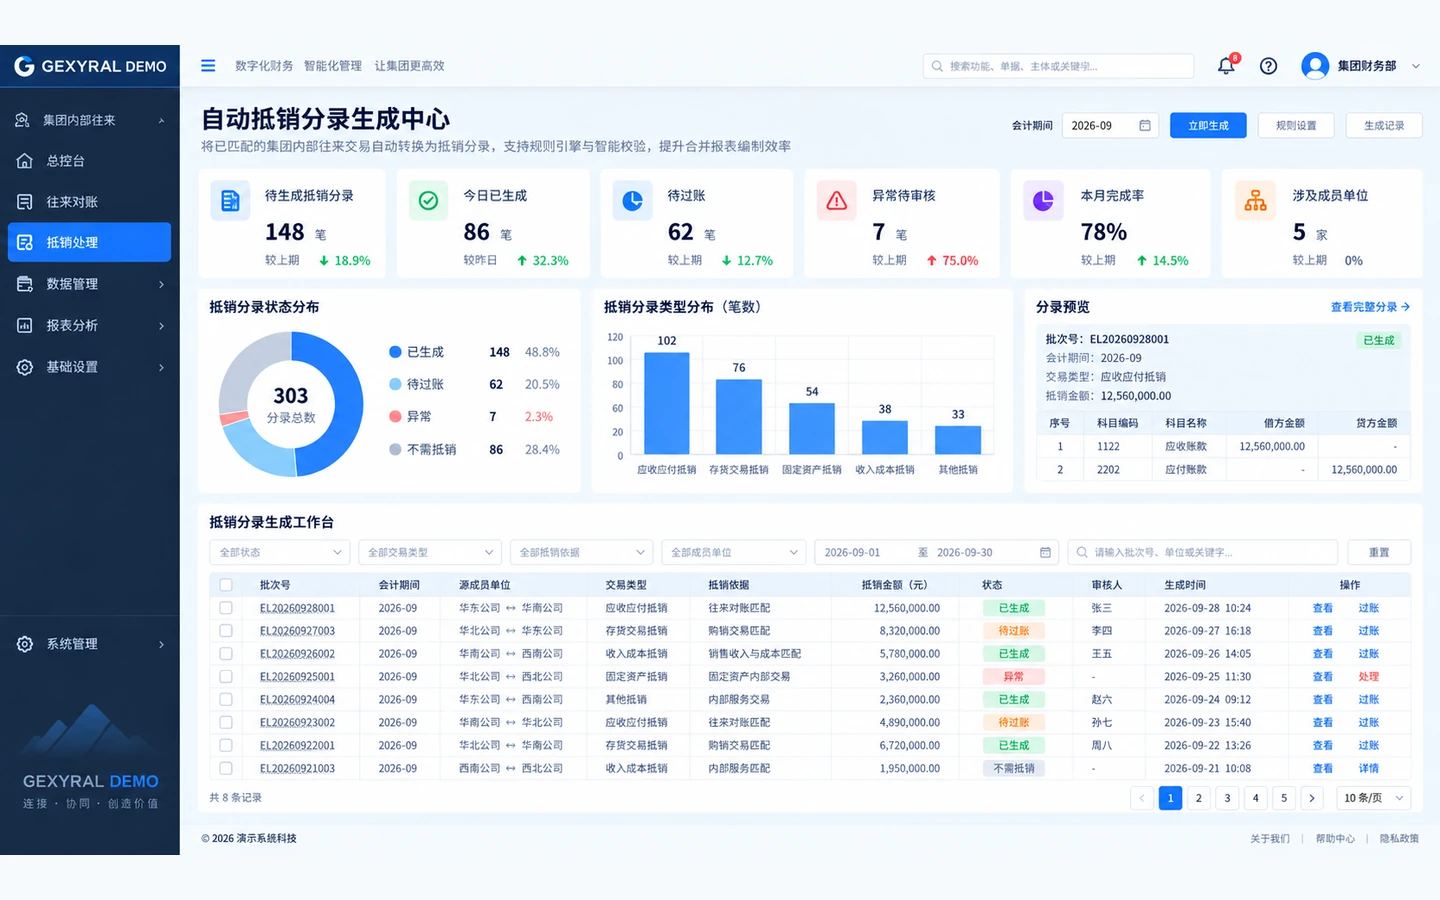Image resolution: width=1440 pixels, height=900 pixels.
Task: Open the 全部成员单位 filter dropdown
Action: click(x=734, y=552)
